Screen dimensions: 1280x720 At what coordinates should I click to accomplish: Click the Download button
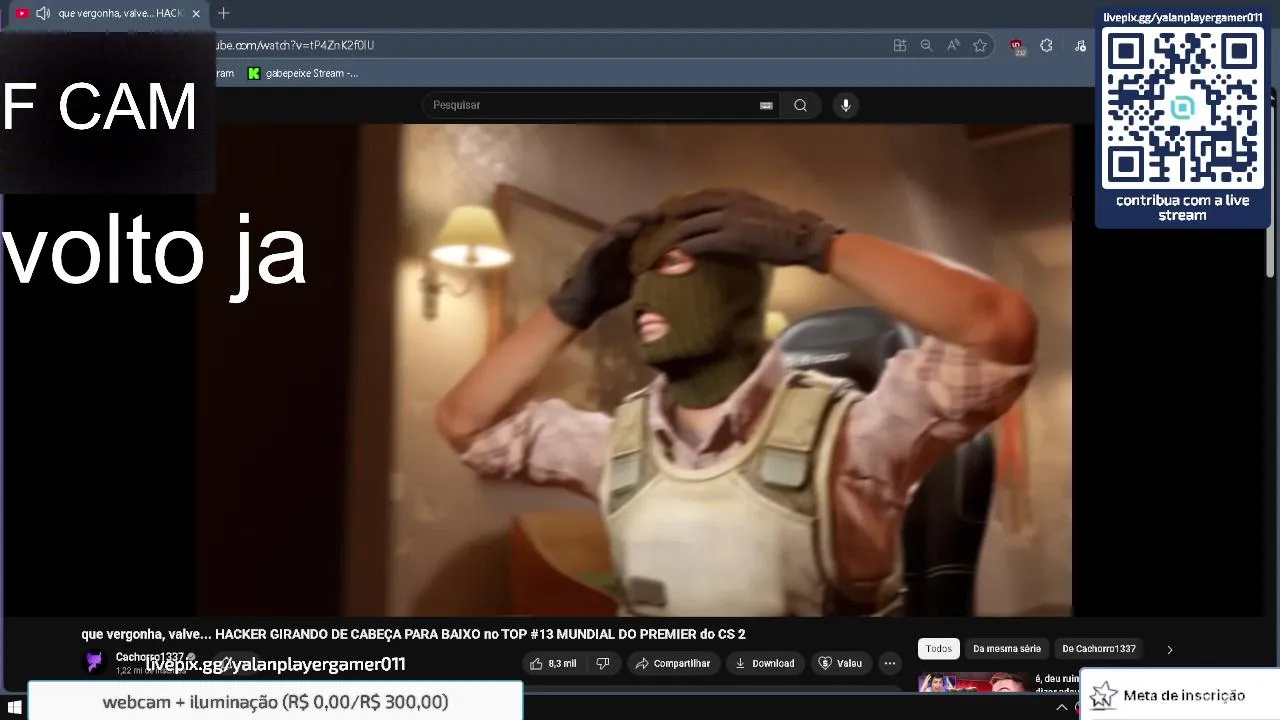(764, 663)
